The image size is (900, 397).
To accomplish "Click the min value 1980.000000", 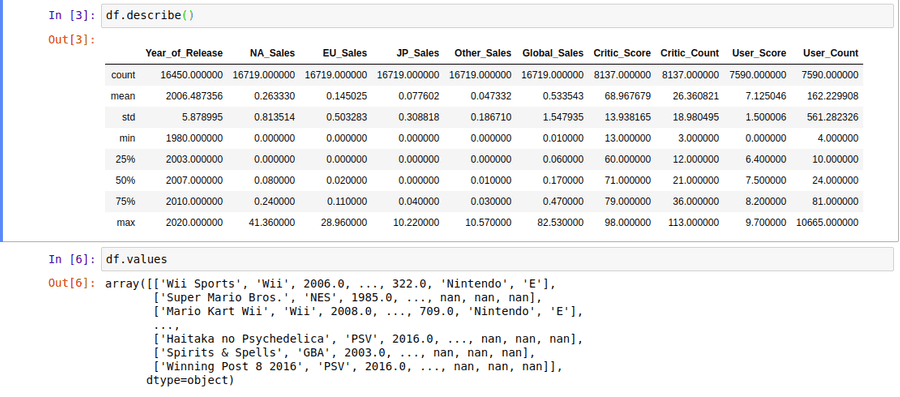I will coord(194,138).
